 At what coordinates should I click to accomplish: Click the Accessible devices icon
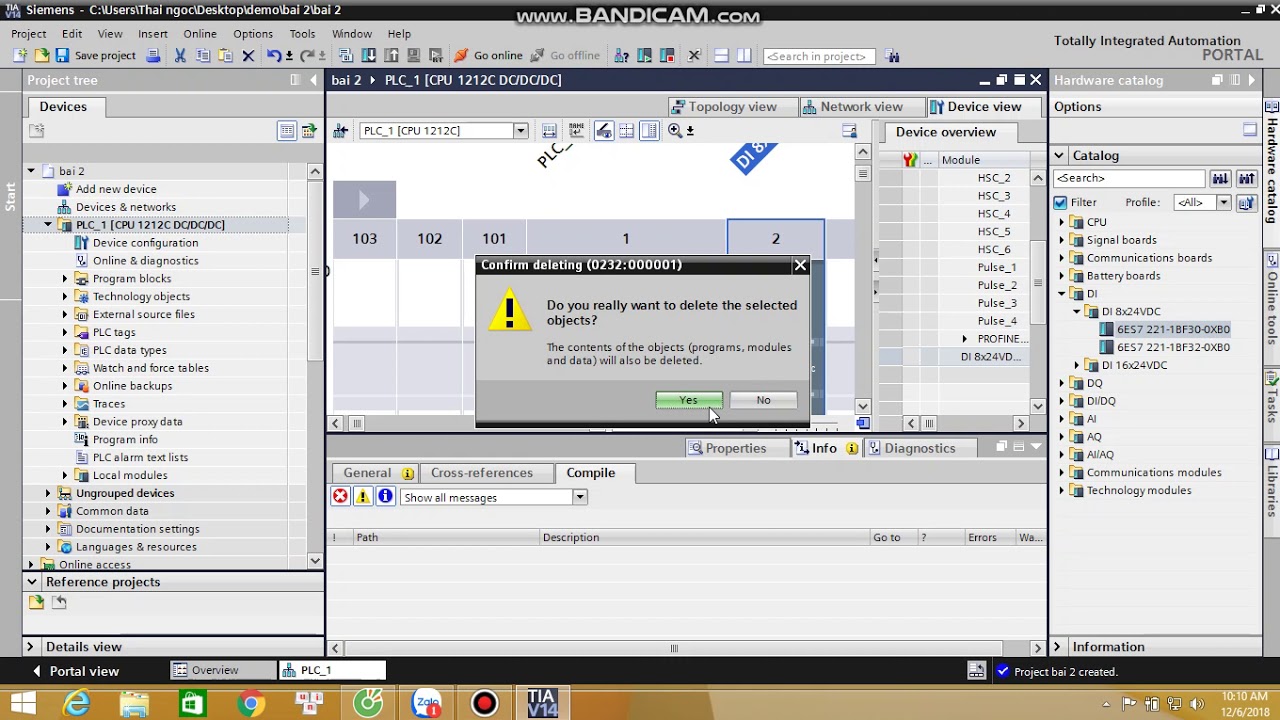click(x=622, y=56)
